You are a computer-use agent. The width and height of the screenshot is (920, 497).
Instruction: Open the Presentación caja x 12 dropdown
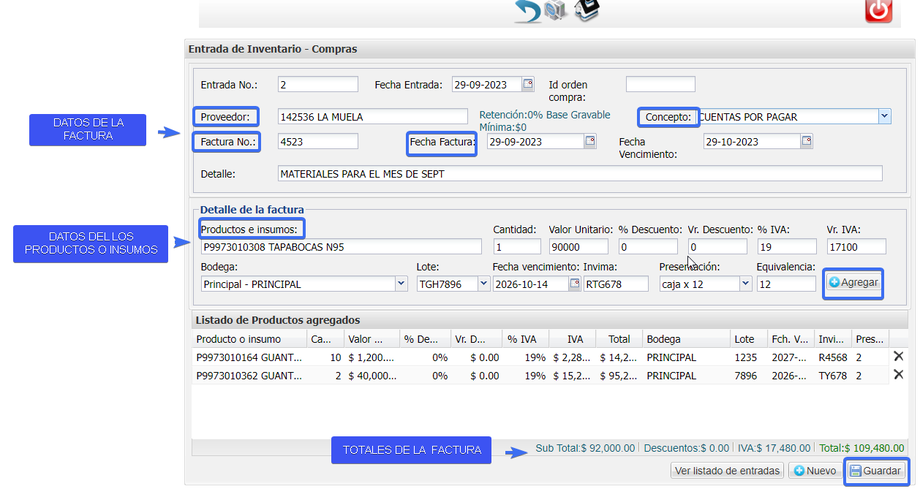click(x=745, y=284)
